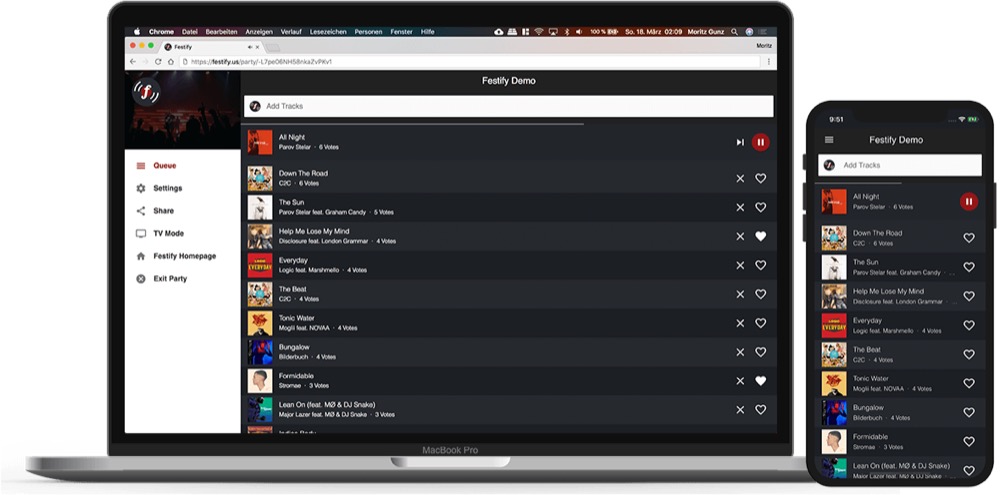Open the Chrome menu in menu bar
The height and width of the screenshot is (495, 1000).
[x=161, y=32]
